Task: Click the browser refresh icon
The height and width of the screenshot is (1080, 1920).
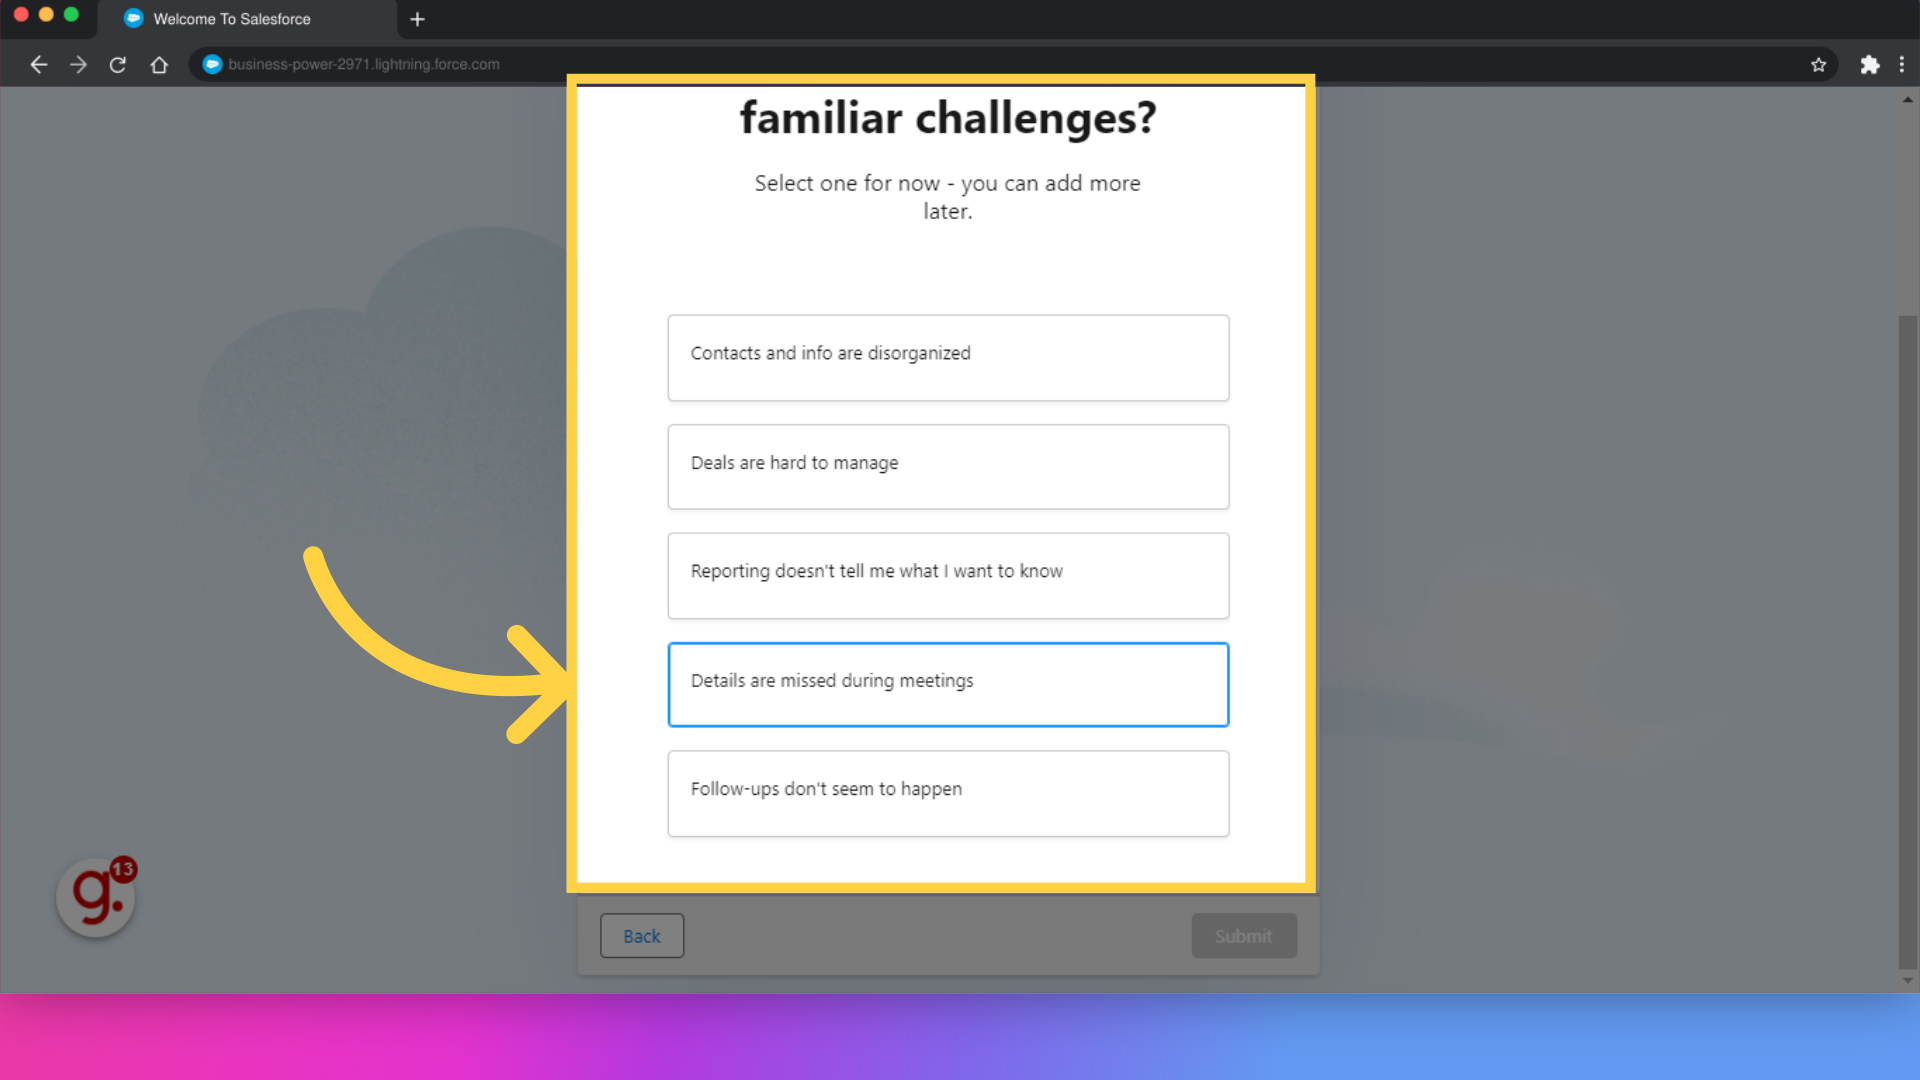Action: pos(117,63)
